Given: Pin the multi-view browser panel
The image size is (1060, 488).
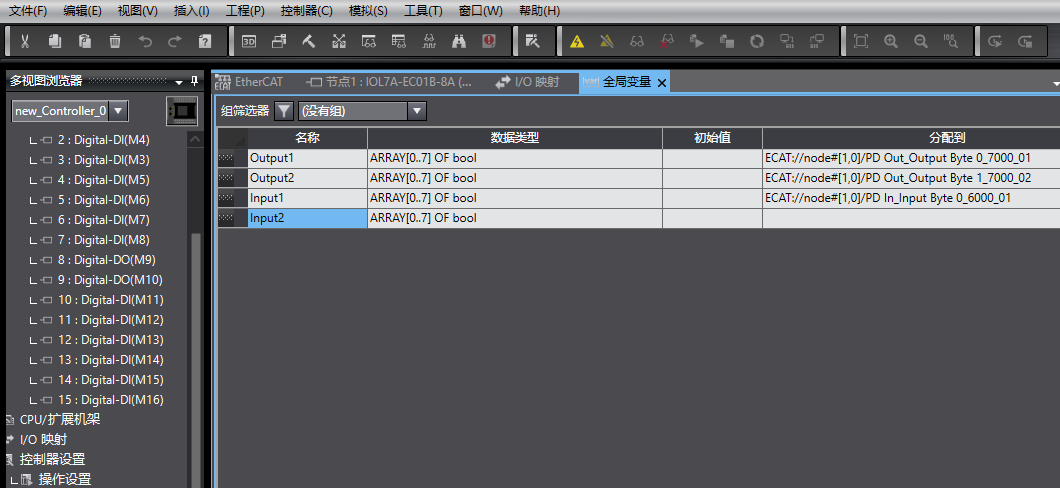Looking at the screenshot, I should pos(195,81).
